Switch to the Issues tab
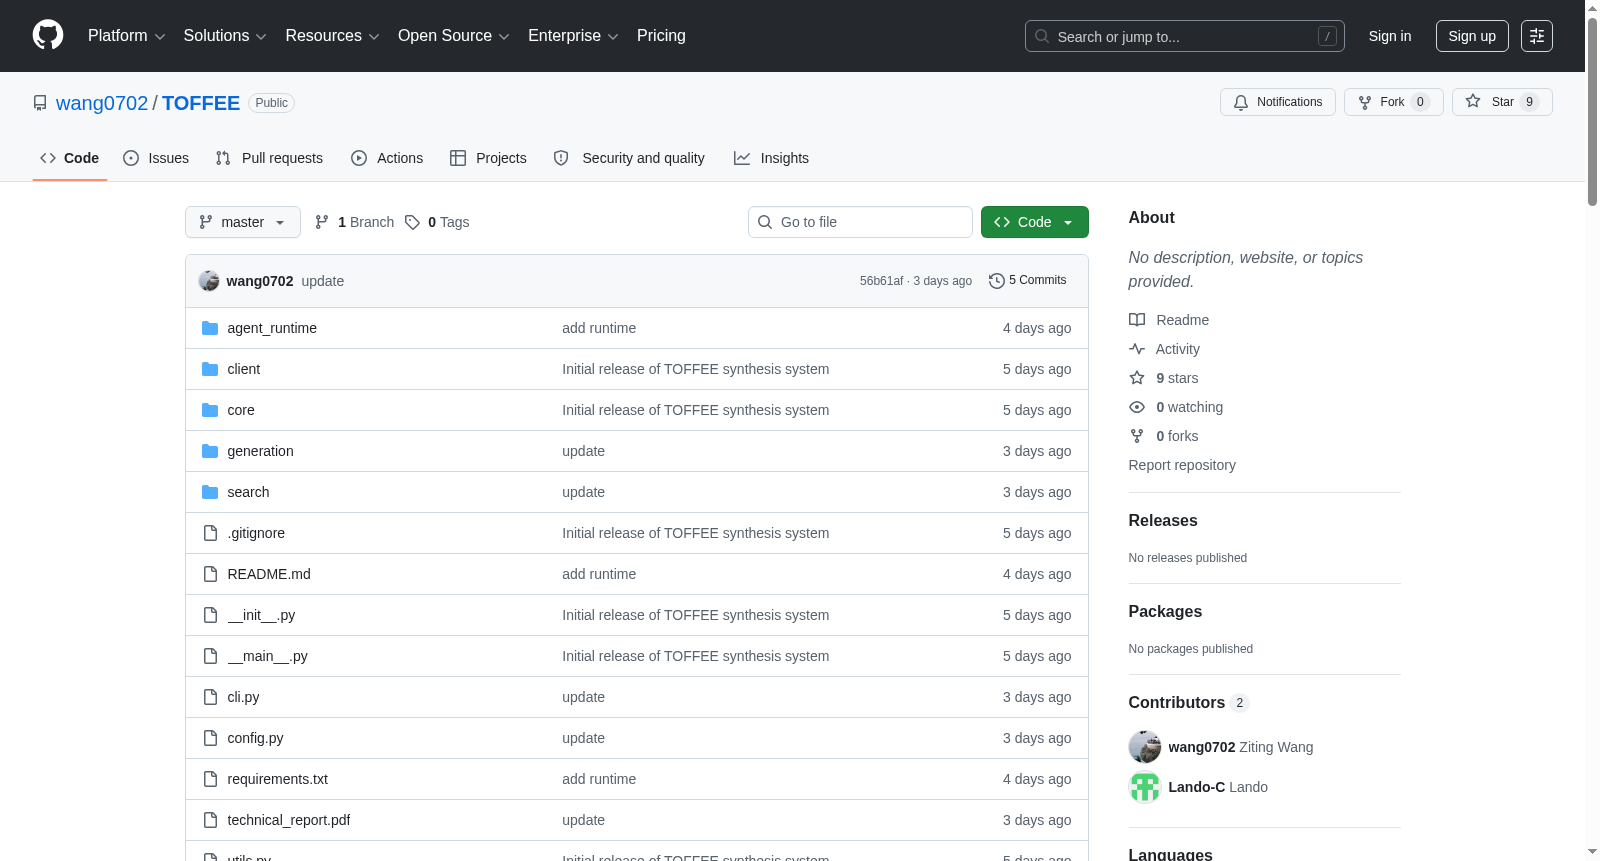 click(156, 158)
